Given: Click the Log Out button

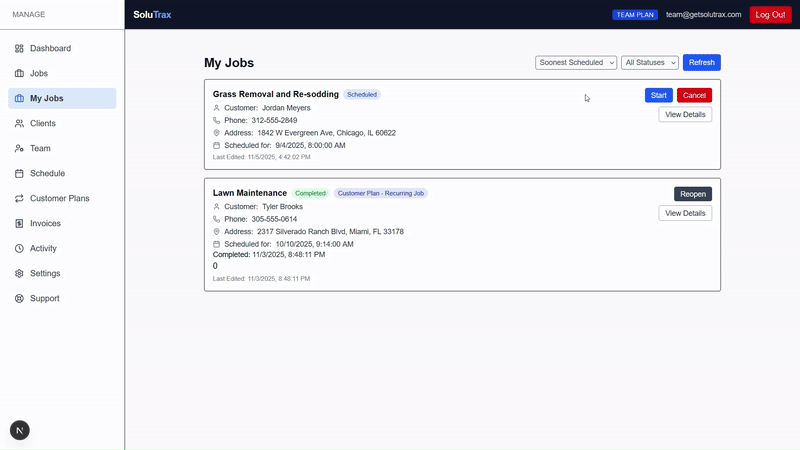Looking at the screenshot, I should 770,15.
